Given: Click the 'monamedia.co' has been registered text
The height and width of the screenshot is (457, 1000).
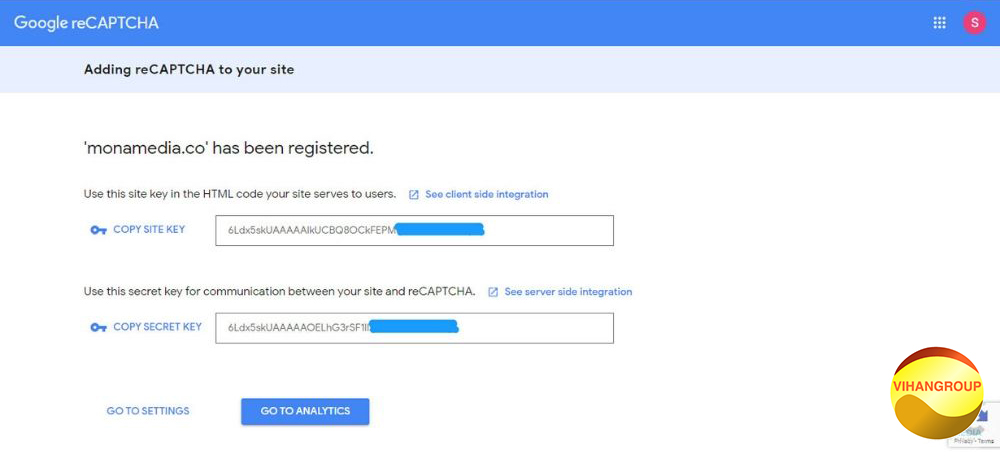Looking at the screenshot, I should point(228,148).
